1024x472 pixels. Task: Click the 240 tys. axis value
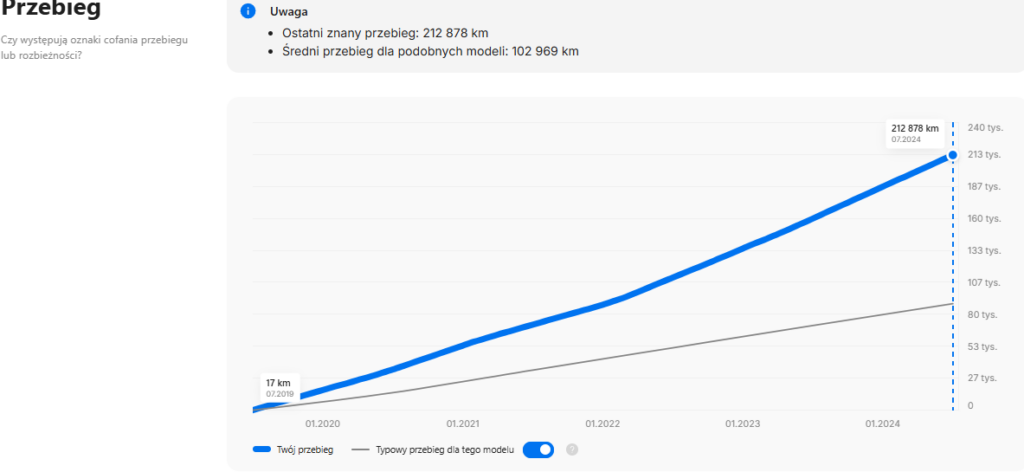[x=985, y=127]
